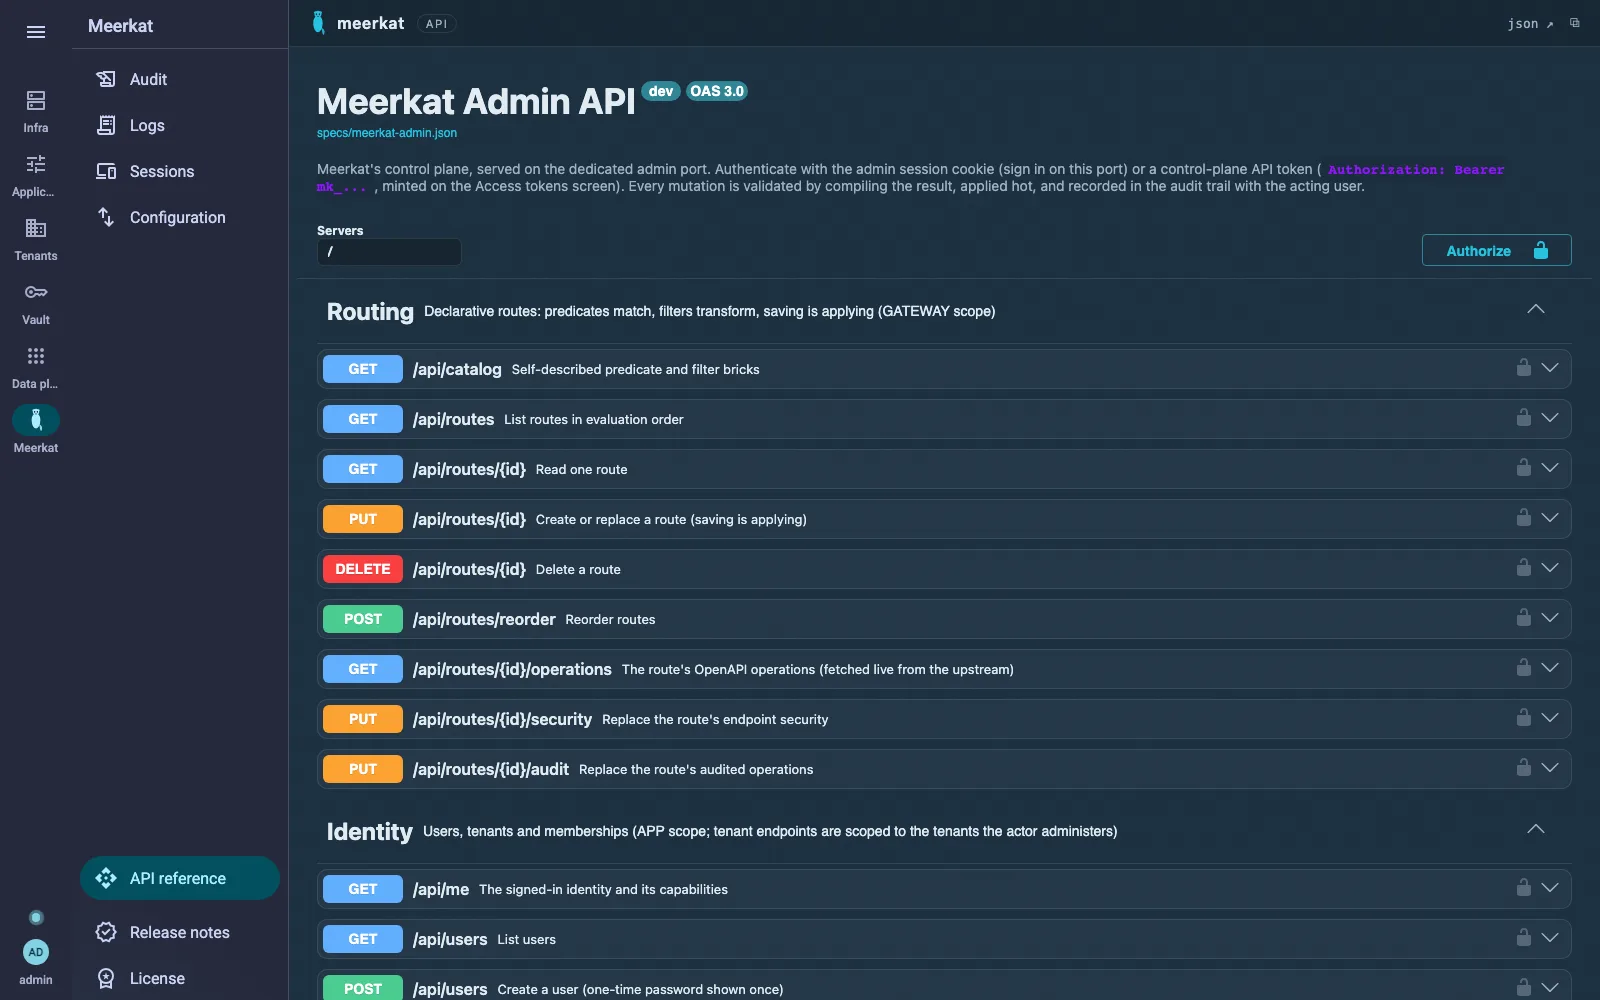
Task: Select API reference menu item
Action: pyautogui.click(x=180, y=878)
